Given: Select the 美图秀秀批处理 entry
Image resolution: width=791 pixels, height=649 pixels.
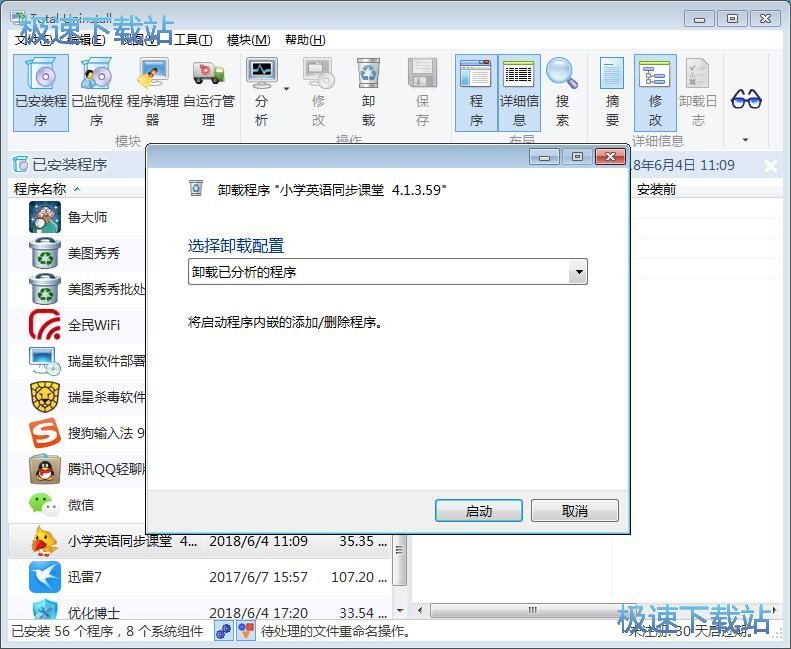Looking at the screenshot, I should tap(106, 289).
